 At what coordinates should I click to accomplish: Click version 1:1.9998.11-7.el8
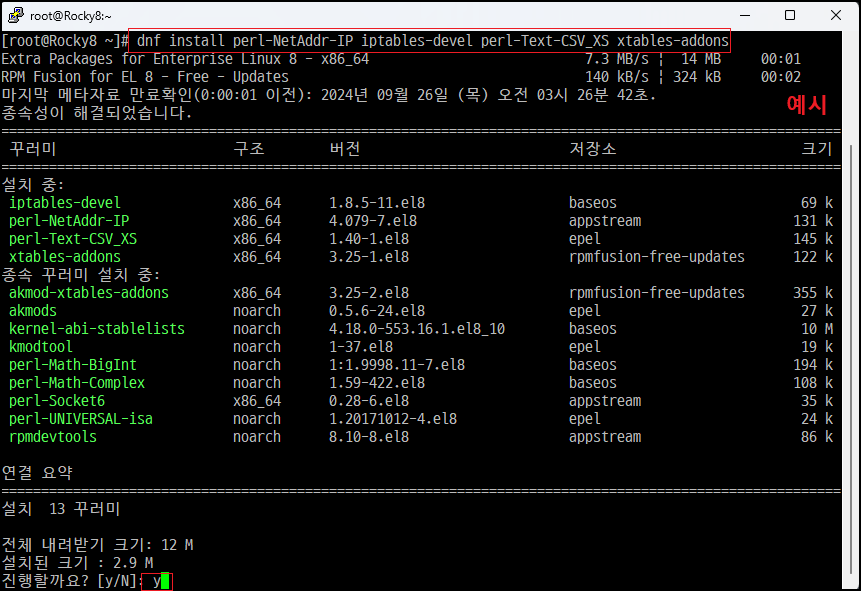click(x=397, y=365)
